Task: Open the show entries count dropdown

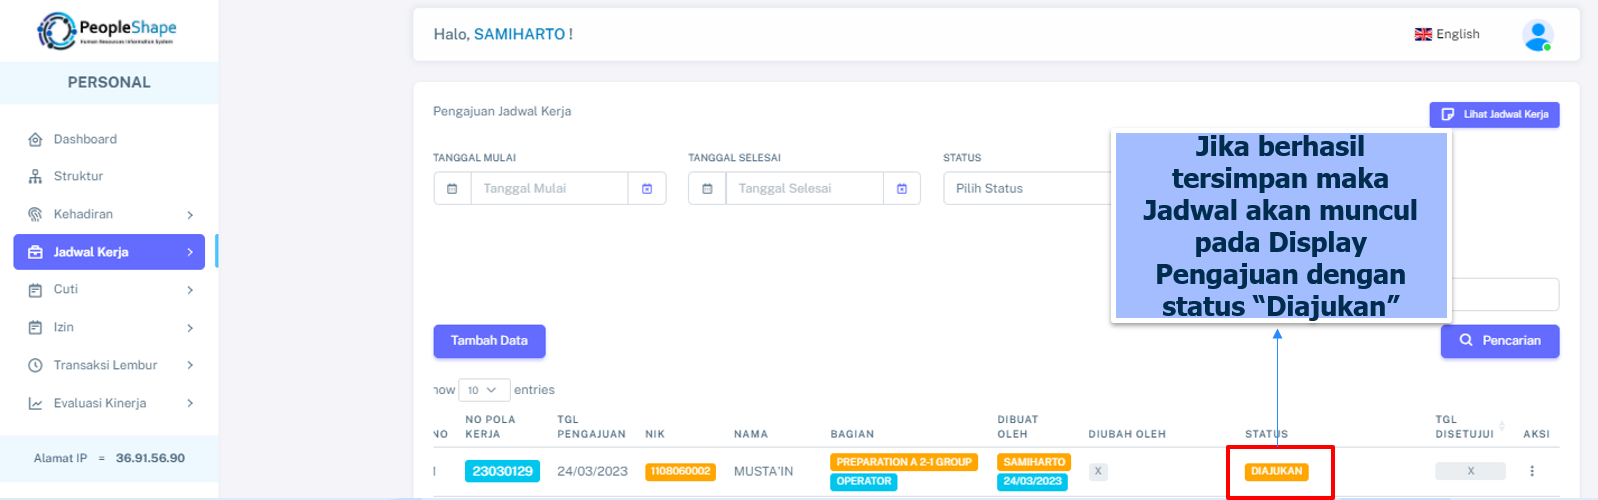Action: pyautogui.click(x=483, y=390)
